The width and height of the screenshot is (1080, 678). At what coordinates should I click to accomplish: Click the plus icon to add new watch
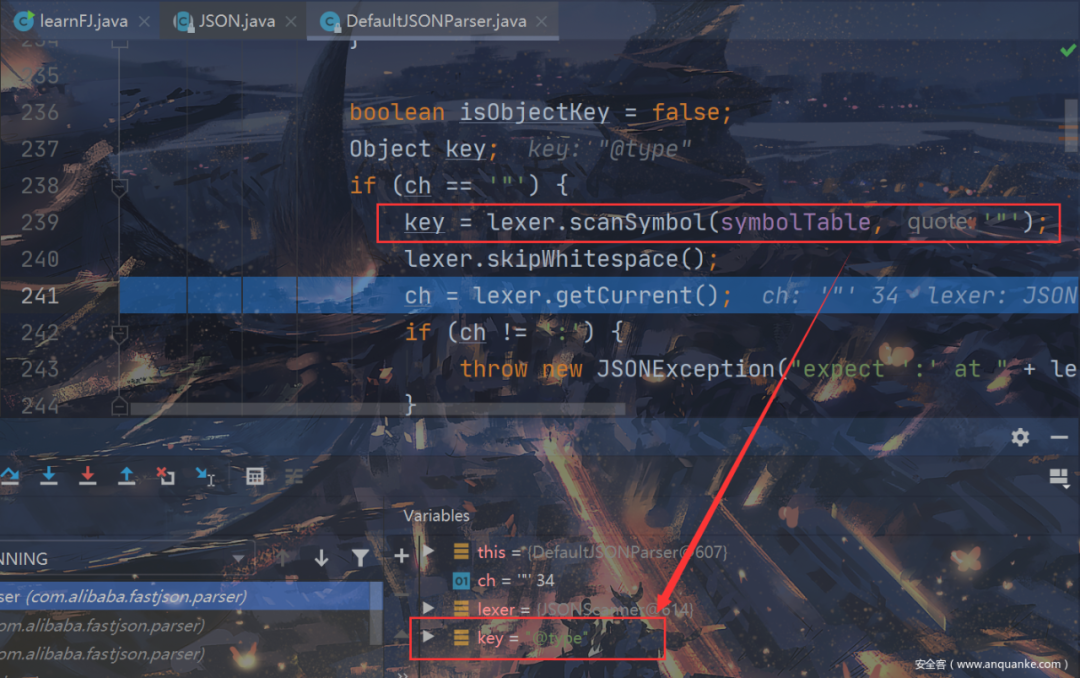402,555
